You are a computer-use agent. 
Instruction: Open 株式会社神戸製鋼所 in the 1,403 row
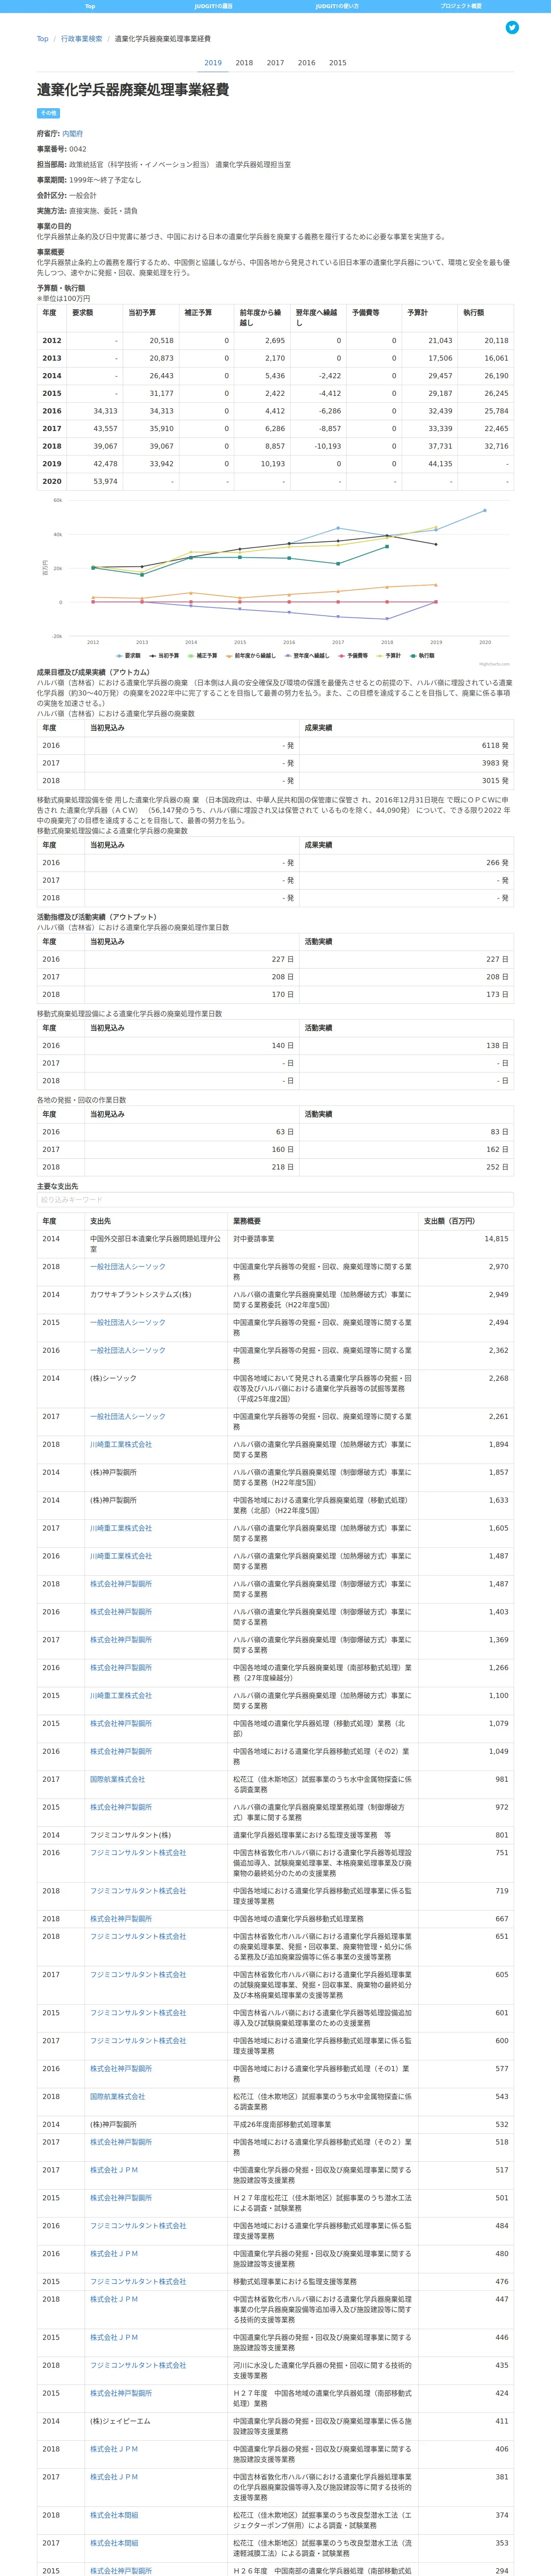coord(121,1612)
